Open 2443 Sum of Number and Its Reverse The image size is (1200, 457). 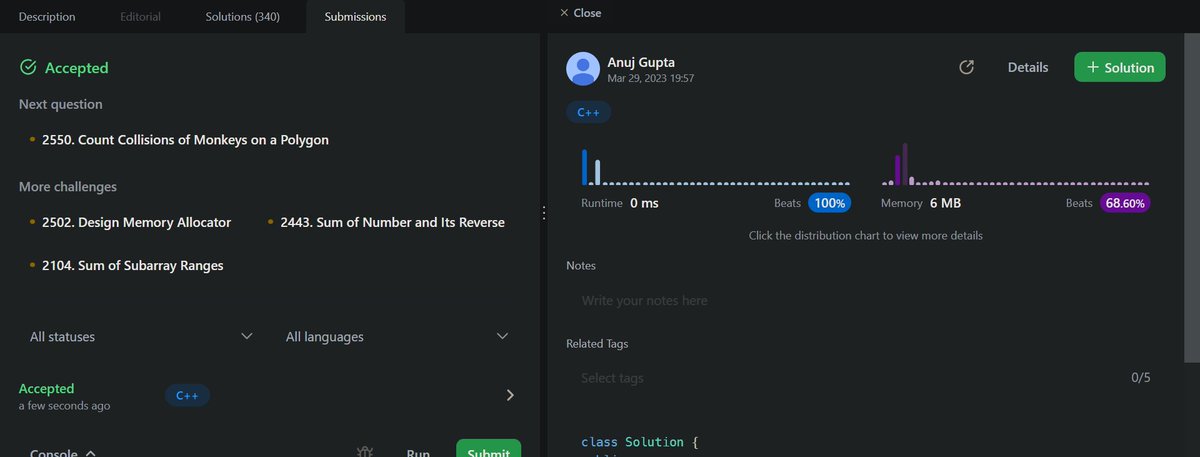tap(392, 222)
